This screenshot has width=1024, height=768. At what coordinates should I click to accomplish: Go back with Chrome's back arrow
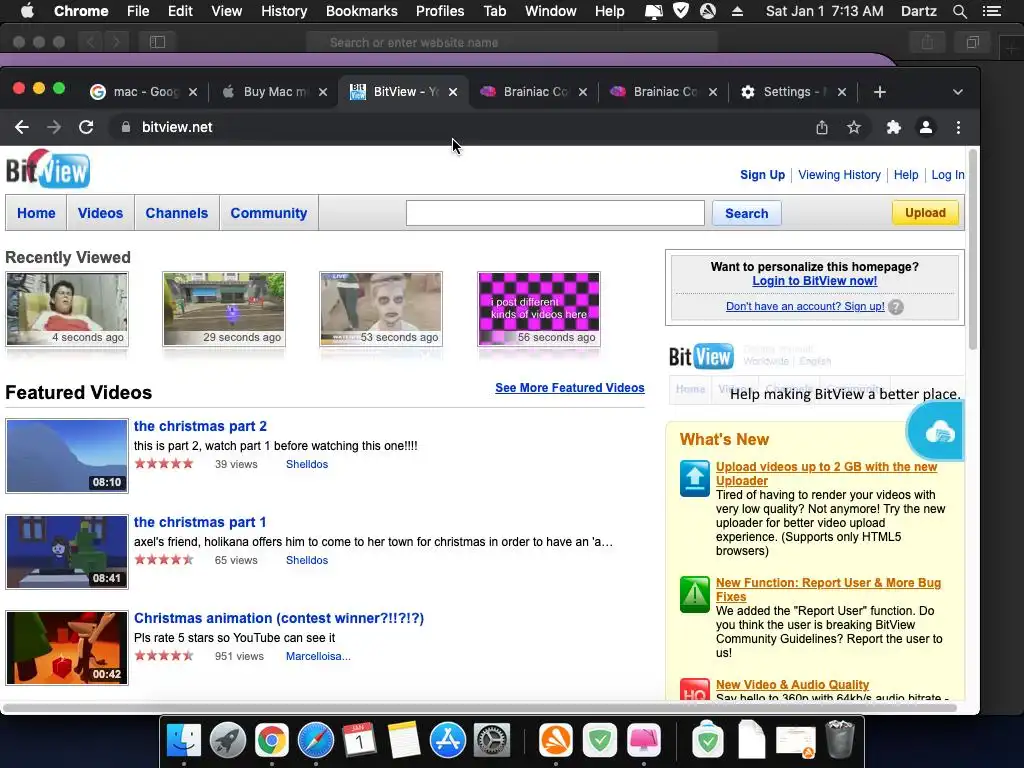[22, 127]
